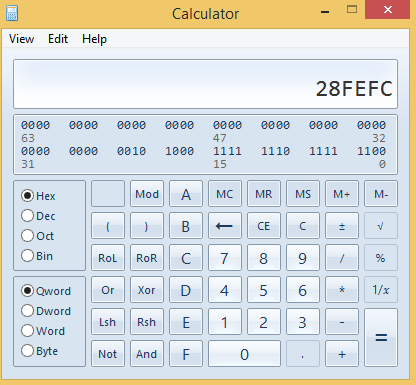
Task: Select the Dec number base
Action: point(38,216)
